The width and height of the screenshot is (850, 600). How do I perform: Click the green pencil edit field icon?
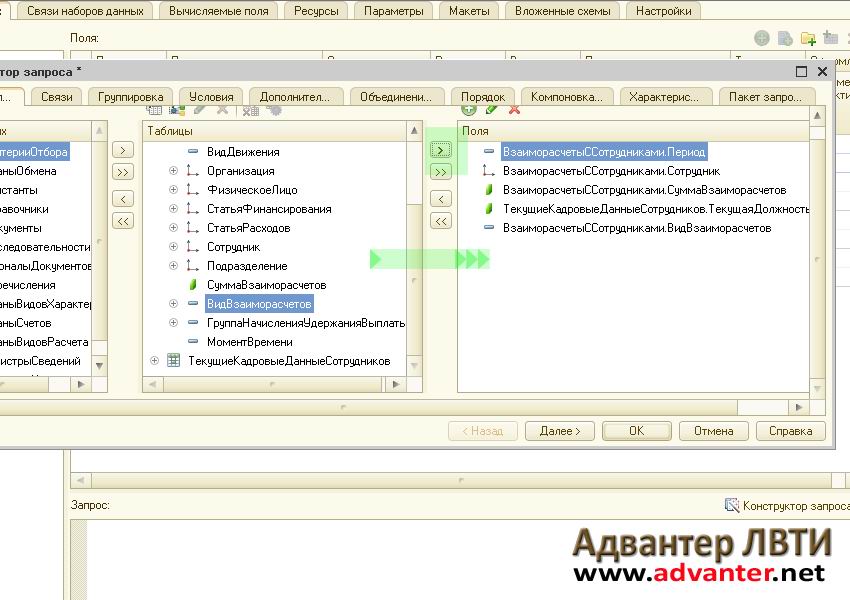click(x=491, y=109)
